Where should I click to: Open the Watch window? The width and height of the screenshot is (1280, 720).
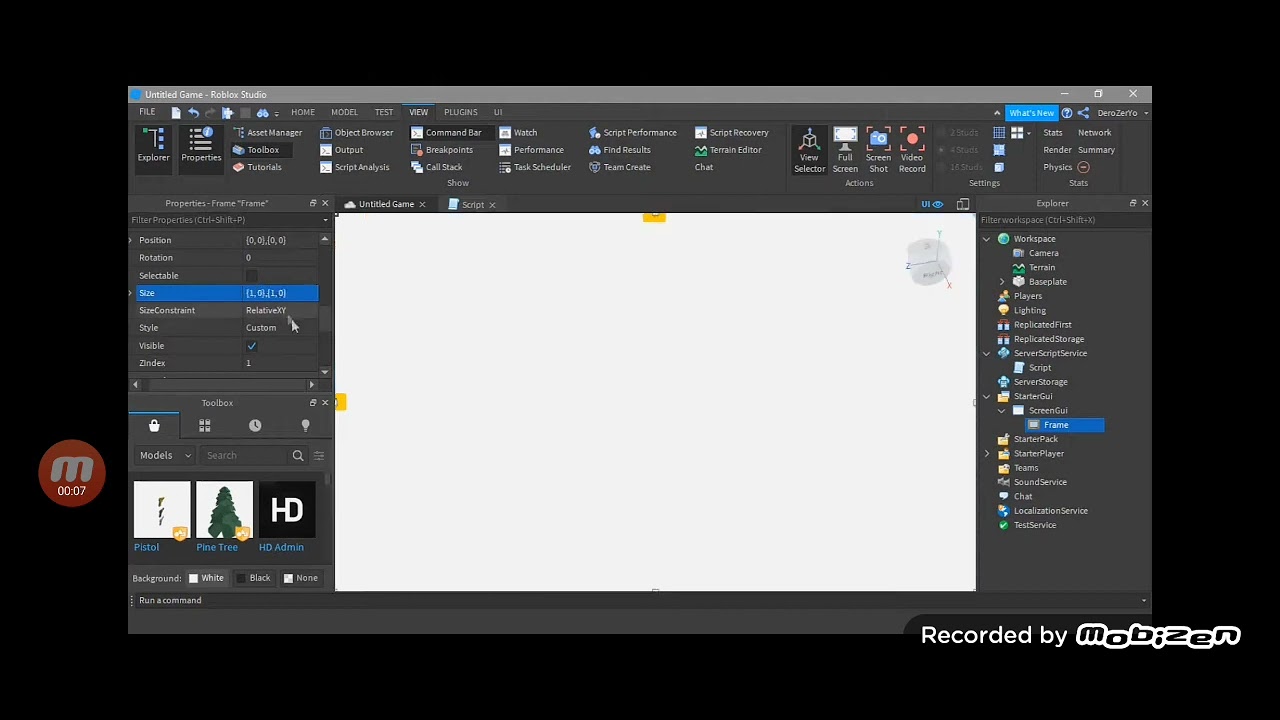click(518, 133)
